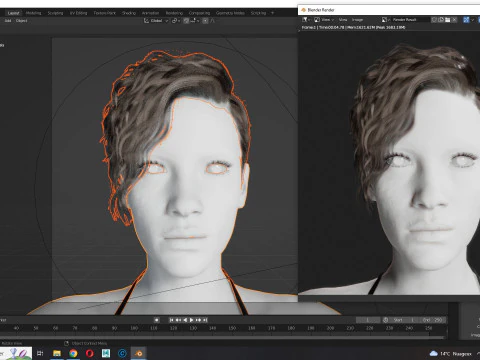Play animation in reverse
The height and width of the screenshot is (360, 480).
185,320
